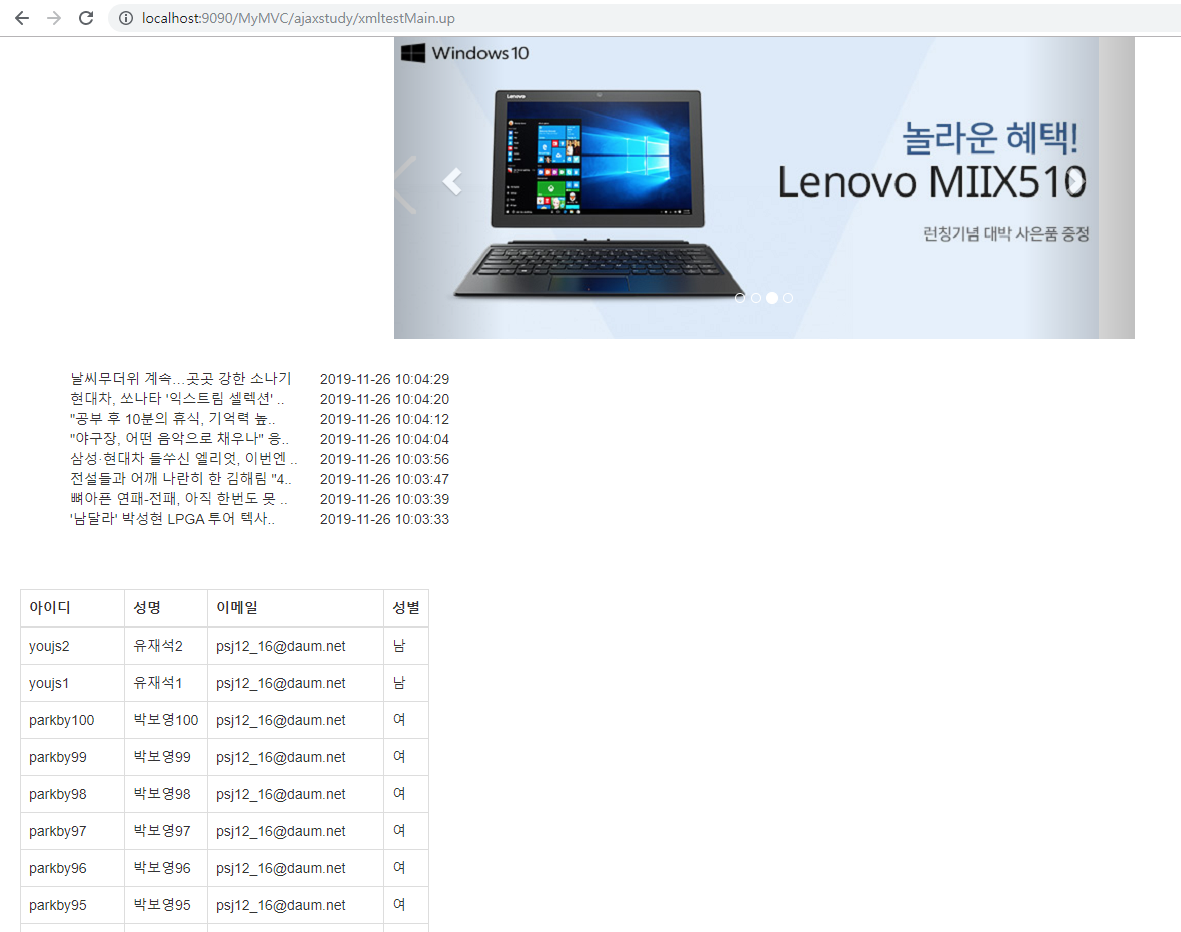Click timestamp 2019-11-26 10:04:29
1181x932 pixels.
coord(384,379)
